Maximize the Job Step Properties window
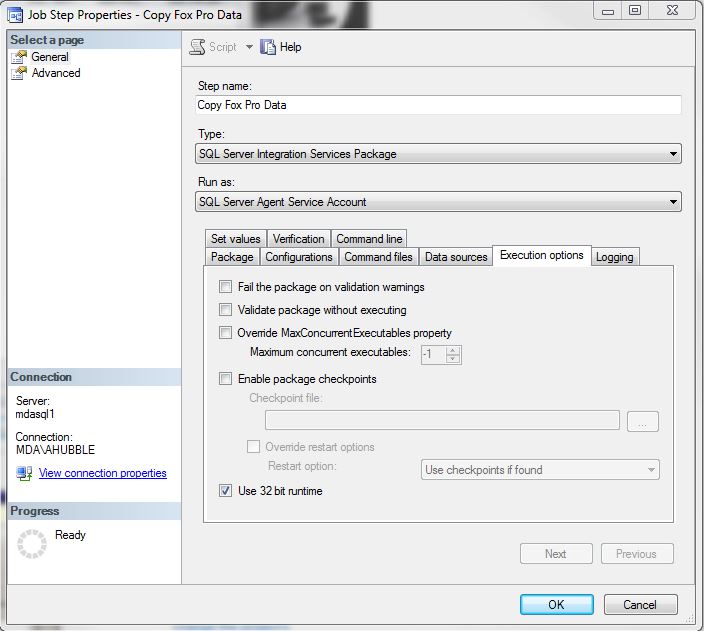Viewport: 704px width, 631px height. coord(635,11)
